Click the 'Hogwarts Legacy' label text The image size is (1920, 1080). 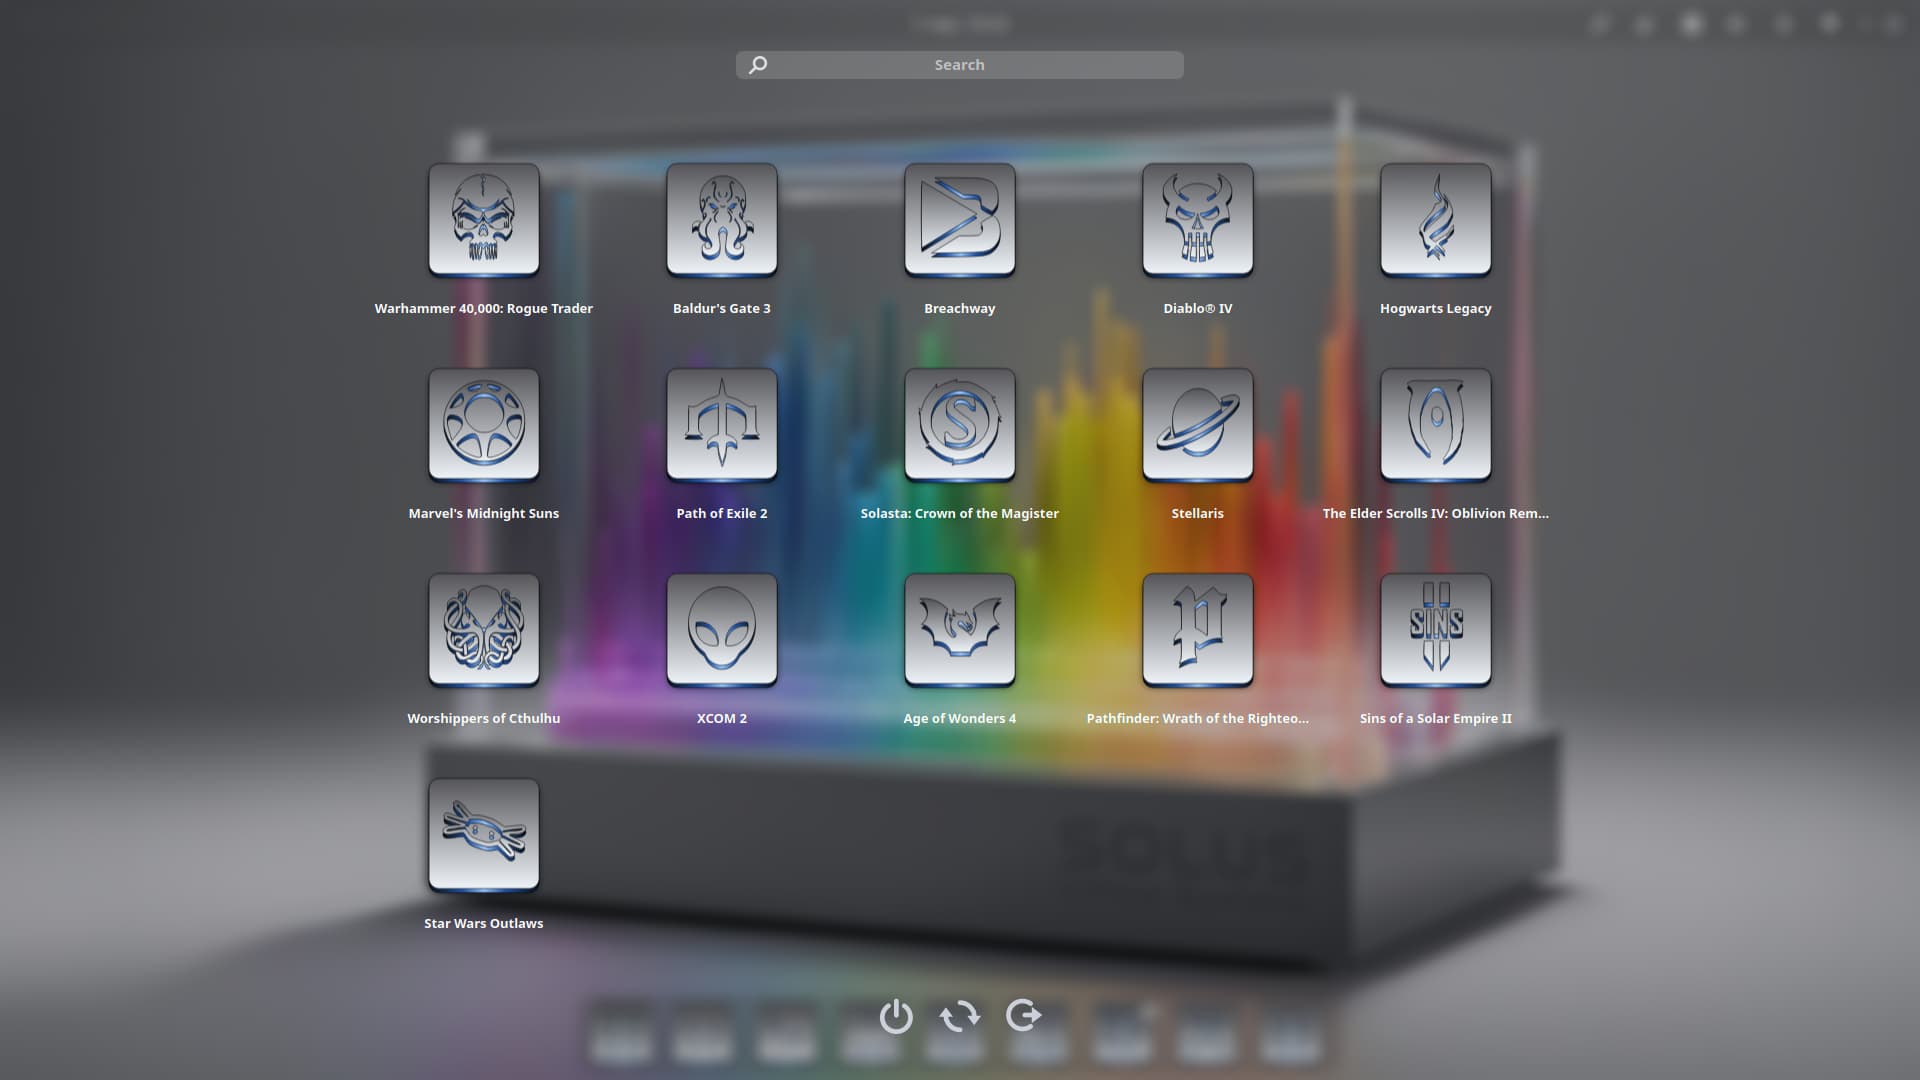(1436, 308)
